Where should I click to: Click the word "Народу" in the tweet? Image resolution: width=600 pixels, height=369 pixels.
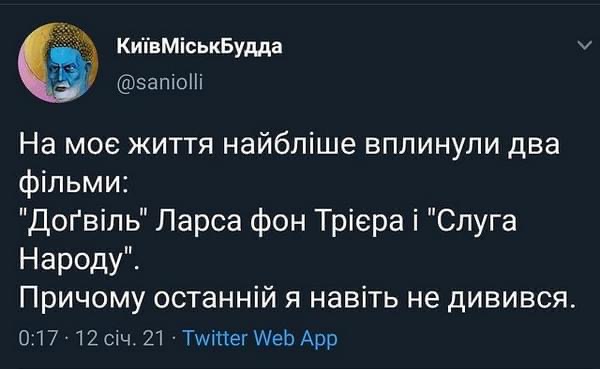click(x=70, y=260)
